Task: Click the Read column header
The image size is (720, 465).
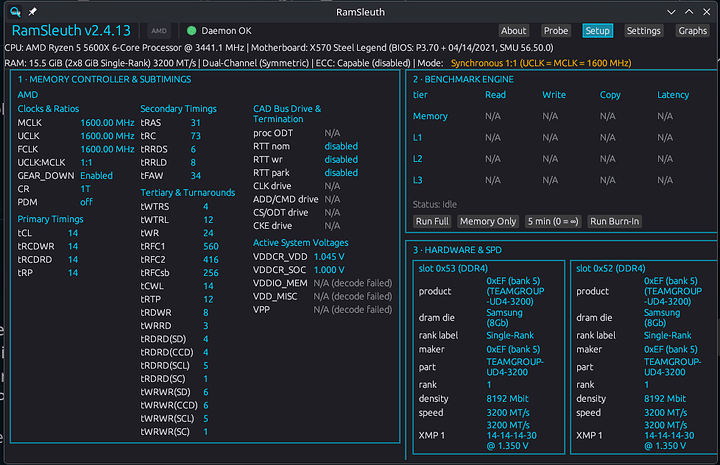Action: pos(495,95)
